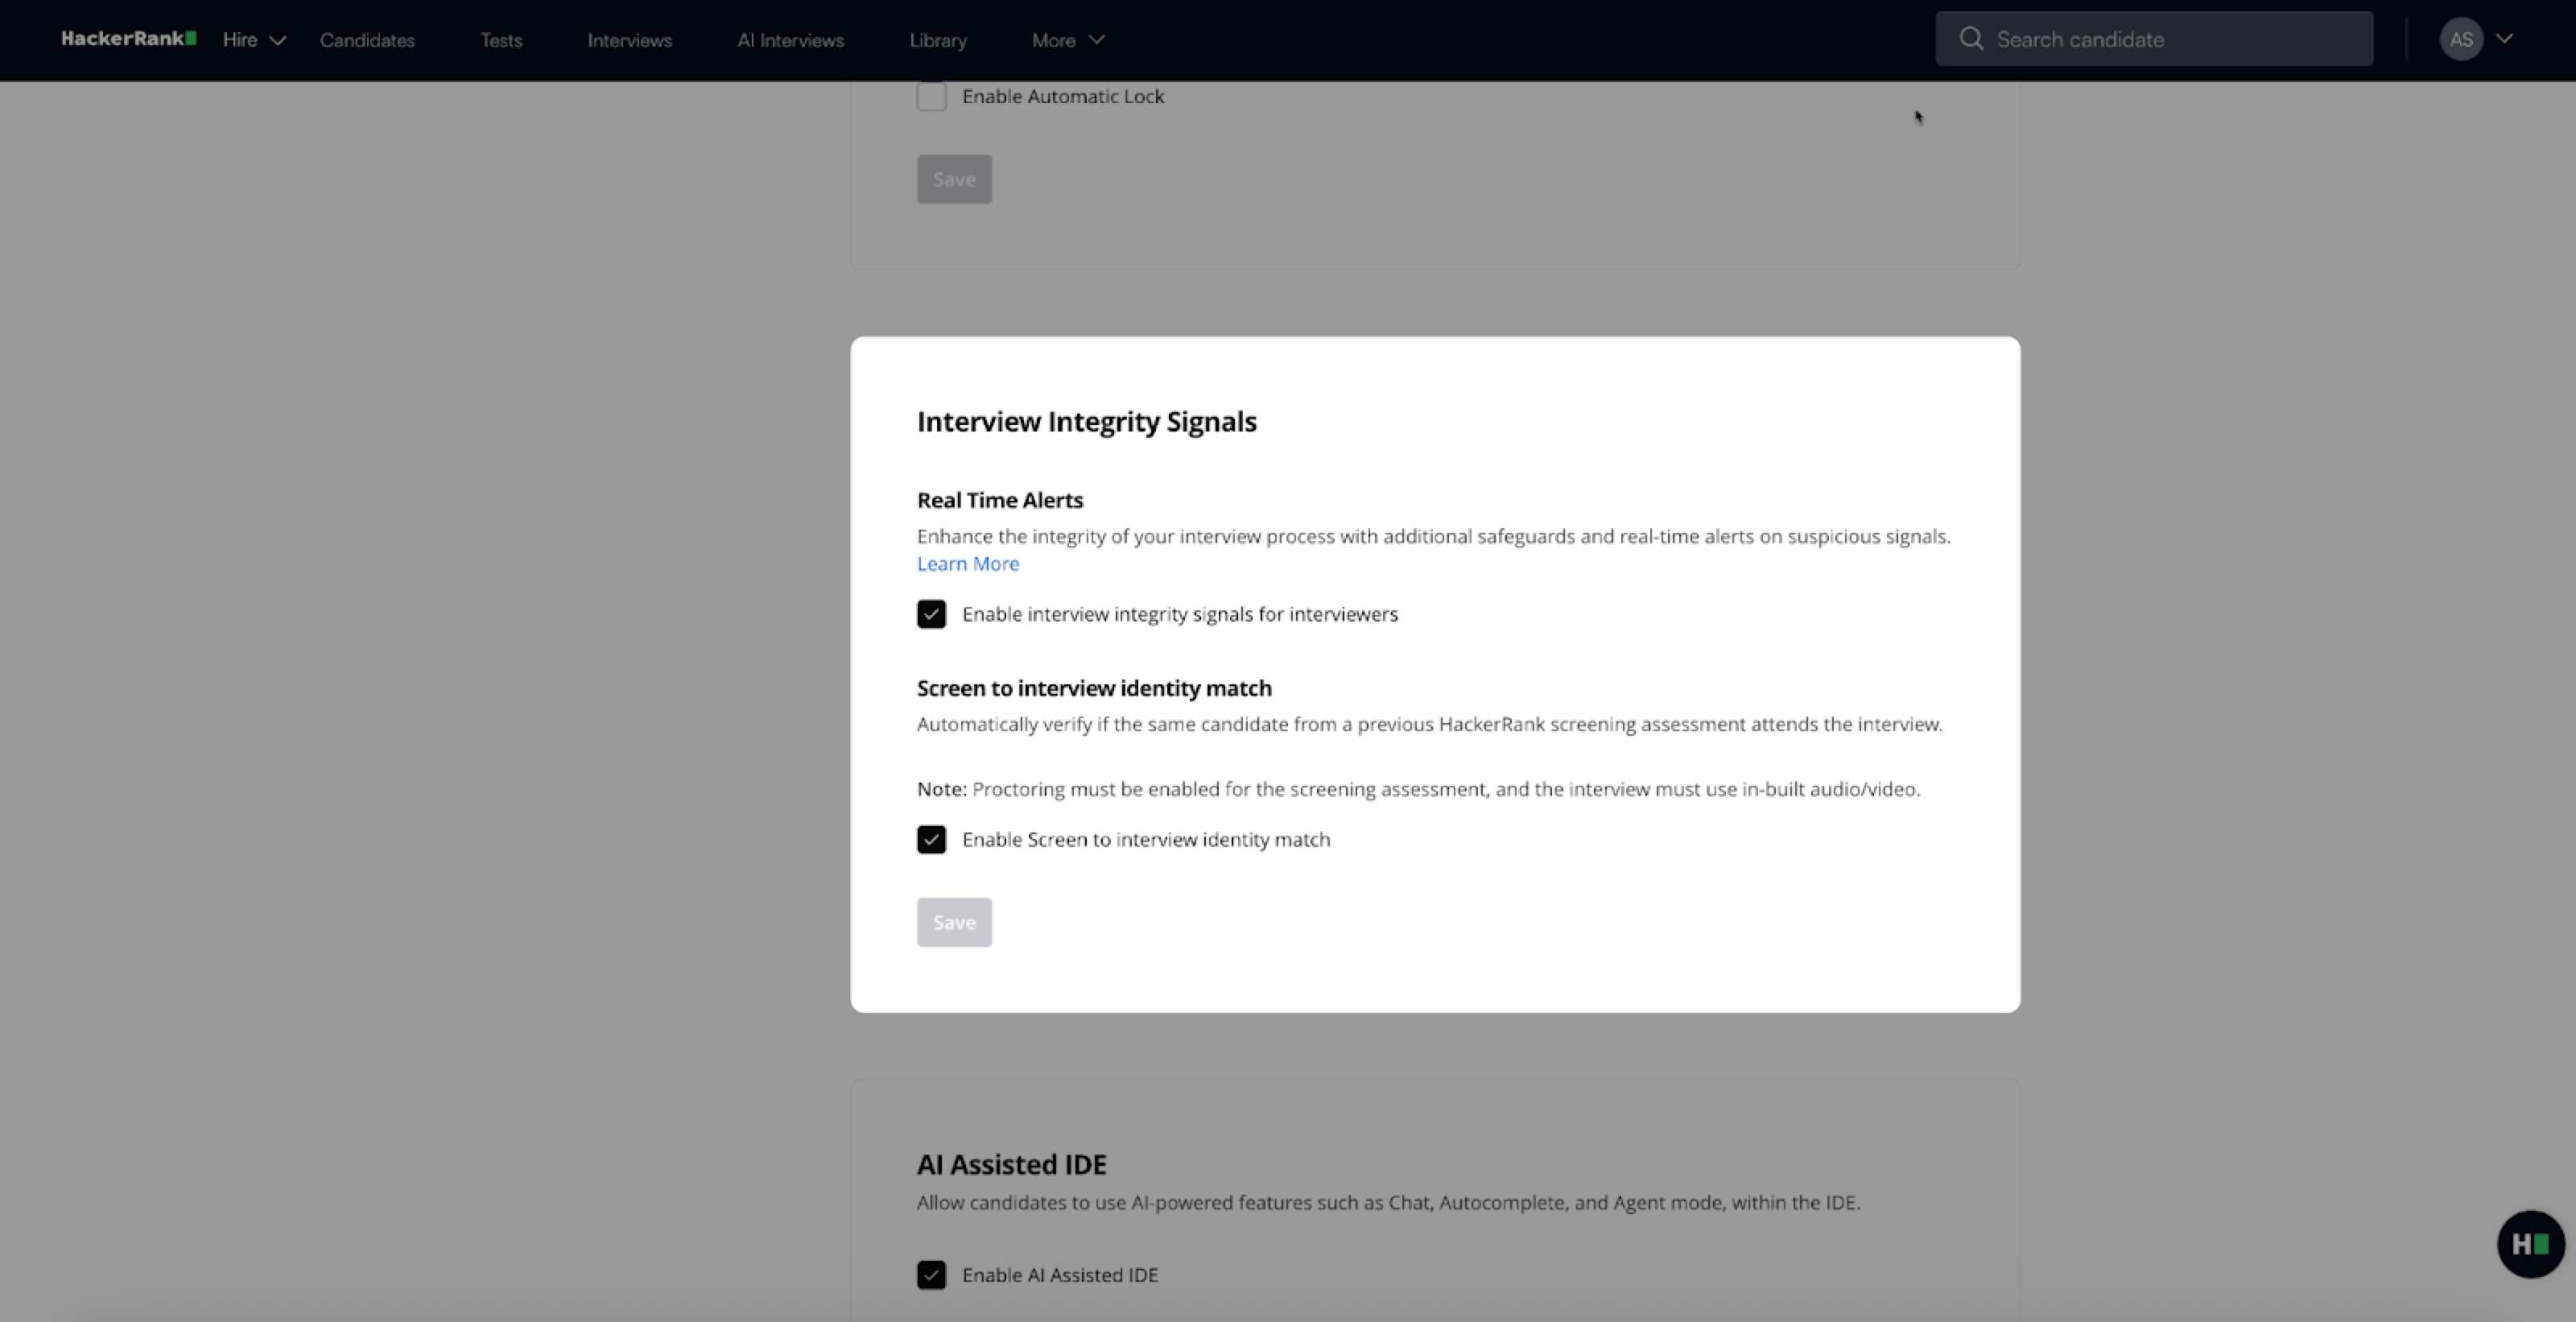
Task: Go to the Candidates tab
Action: [367, 40]
